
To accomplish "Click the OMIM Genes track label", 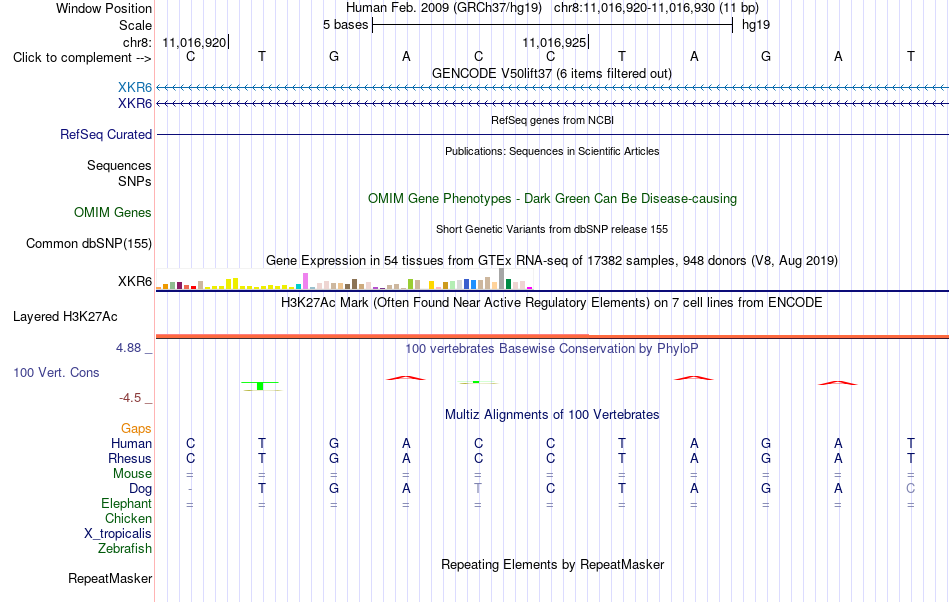I will (112, 213).
